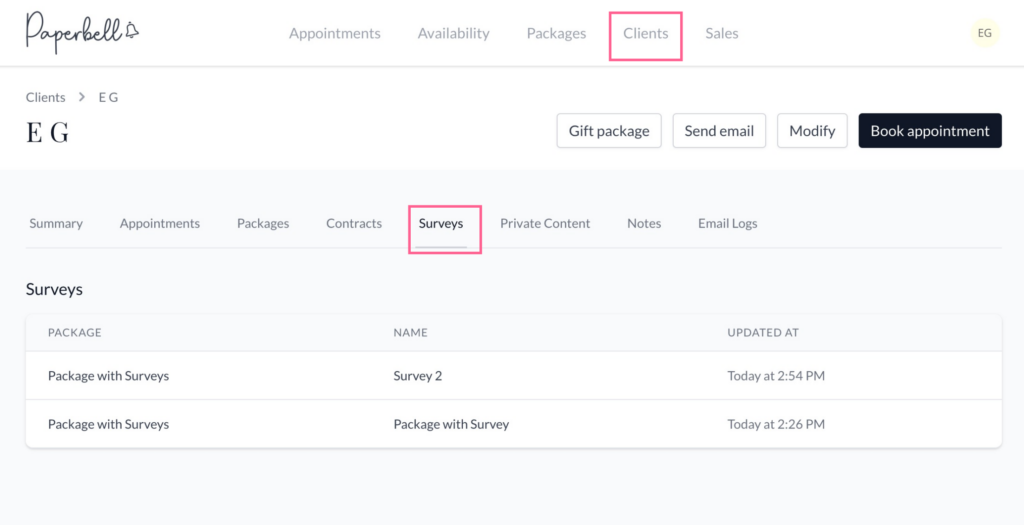Click the Gift package button

608,131
